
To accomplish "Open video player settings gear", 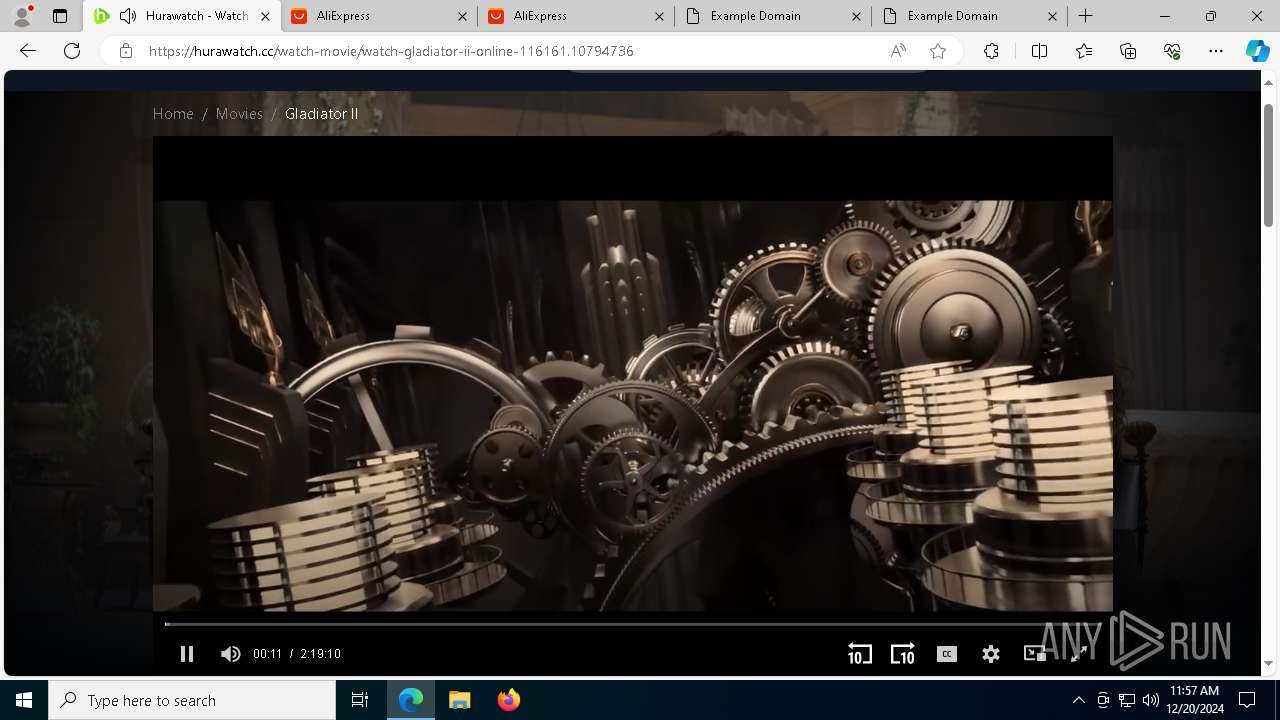I will 991,654.
